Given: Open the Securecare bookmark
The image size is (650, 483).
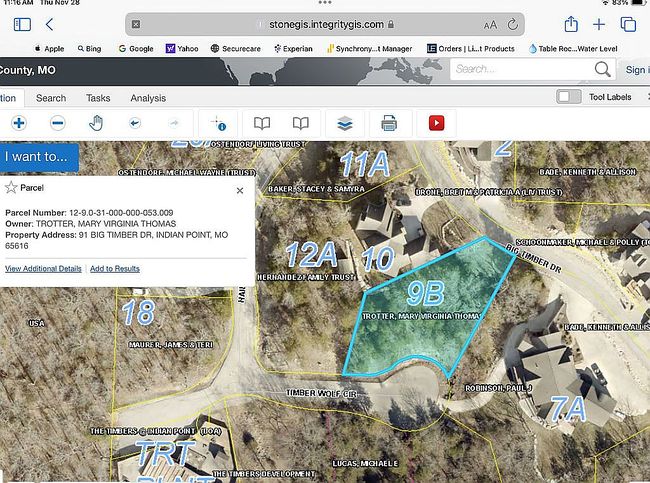Looking at the screenshot, I should pos(236,49).
